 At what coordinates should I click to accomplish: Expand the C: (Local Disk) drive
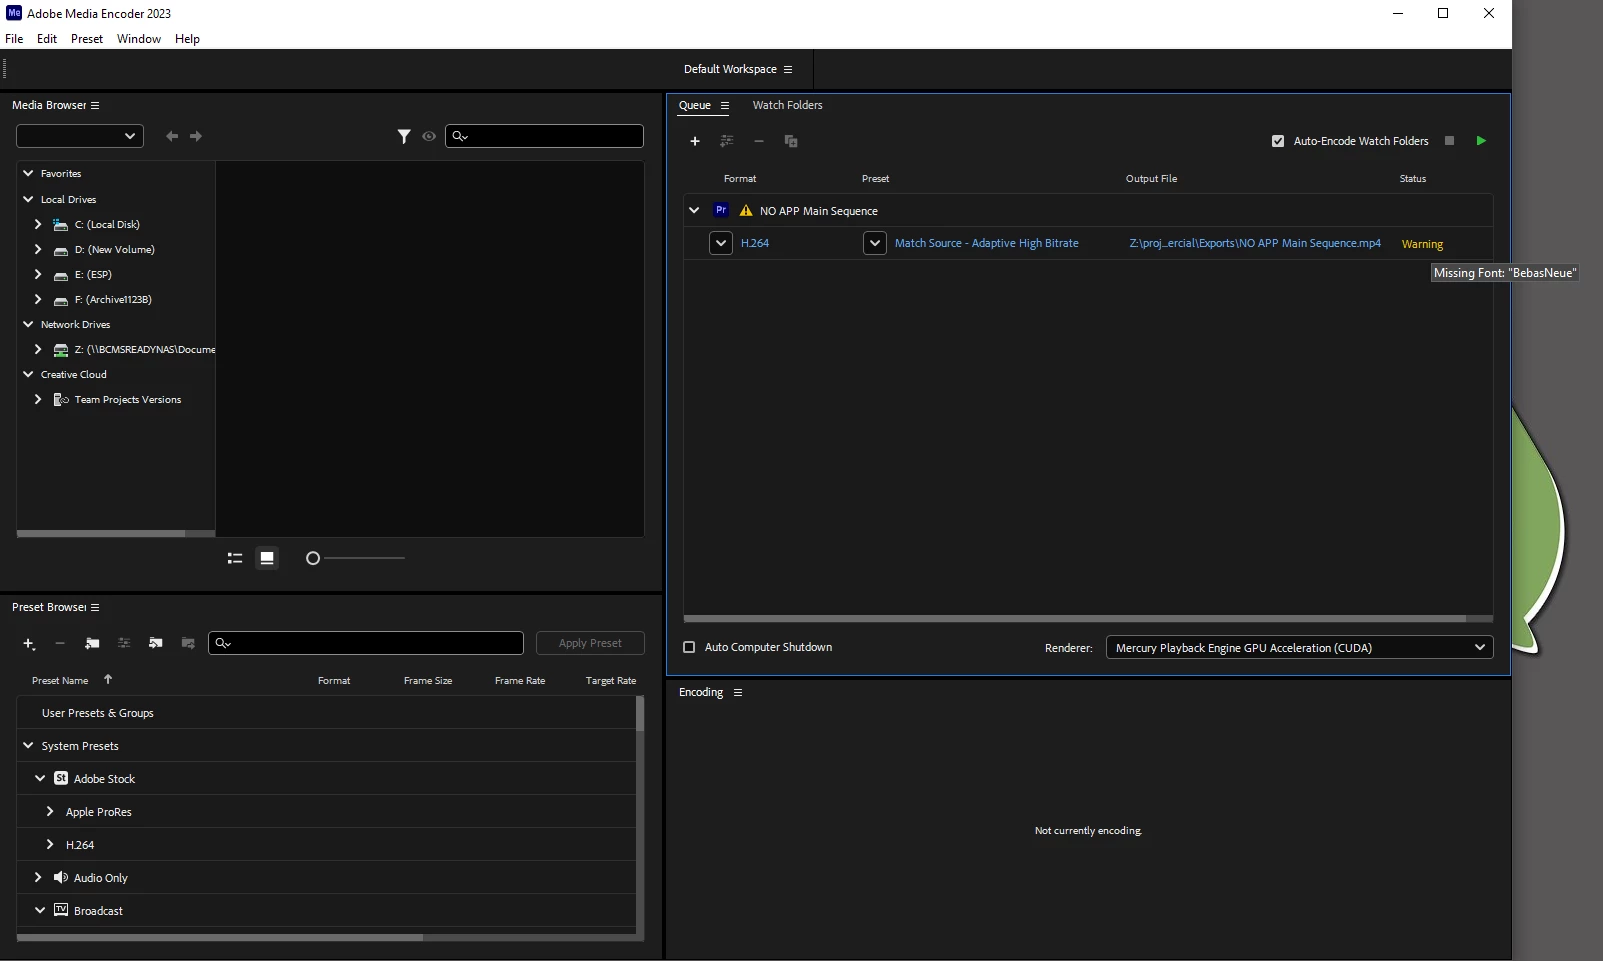click(x=38, y=224)
